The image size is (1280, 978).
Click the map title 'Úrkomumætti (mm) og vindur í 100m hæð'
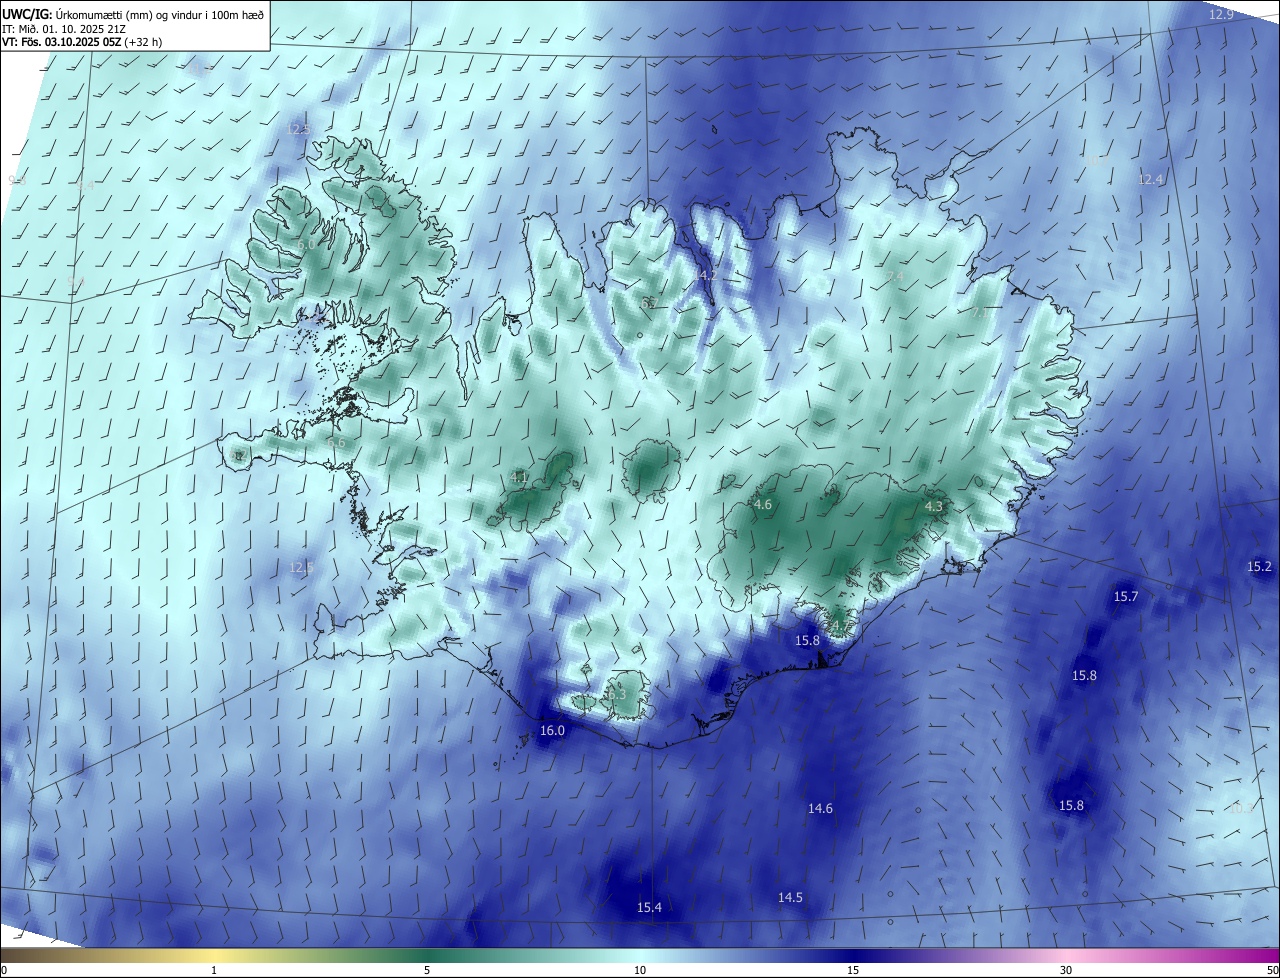tap(160, 14)
